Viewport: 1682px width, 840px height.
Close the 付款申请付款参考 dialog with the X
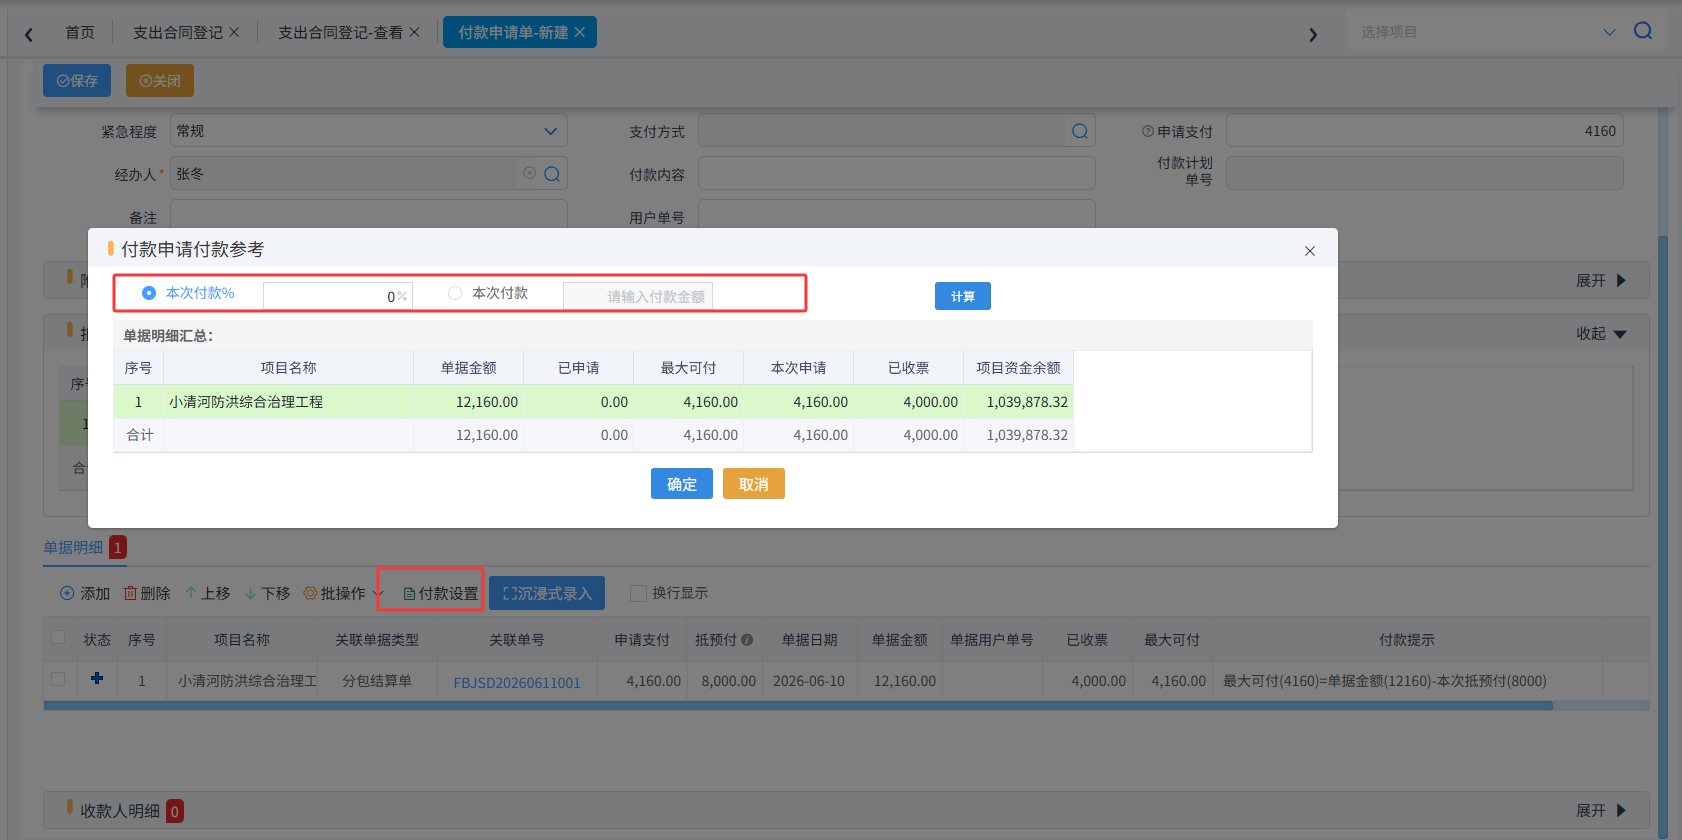1310,251
